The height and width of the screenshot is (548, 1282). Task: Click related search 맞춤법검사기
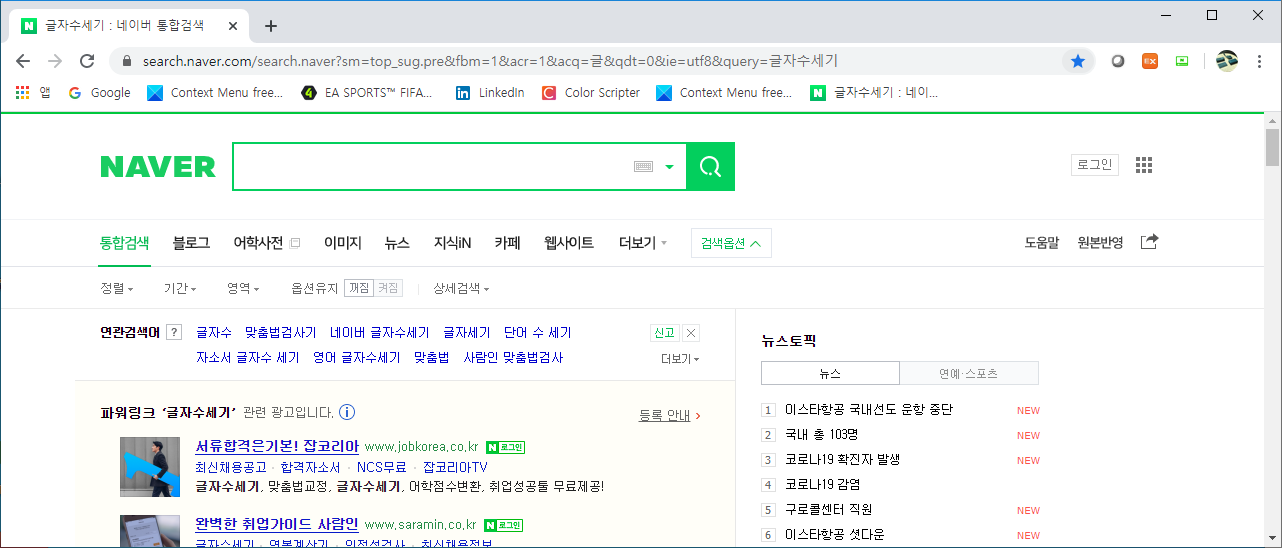tap(280, 333)
